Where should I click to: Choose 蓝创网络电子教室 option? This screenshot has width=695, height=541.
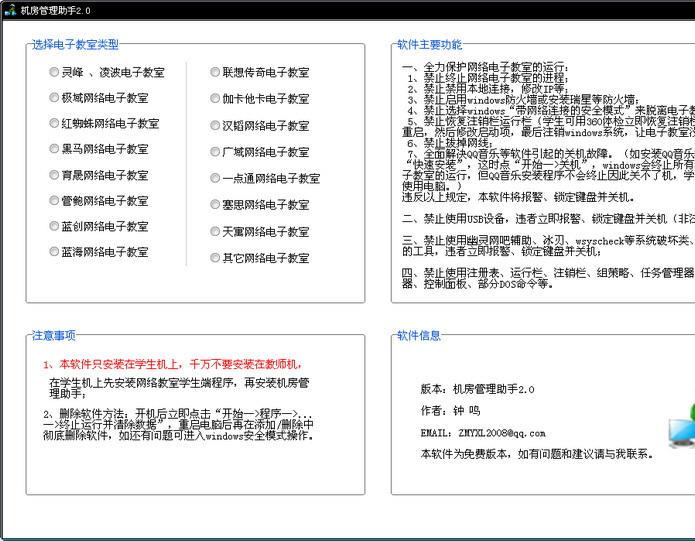[x=55, y=226]
